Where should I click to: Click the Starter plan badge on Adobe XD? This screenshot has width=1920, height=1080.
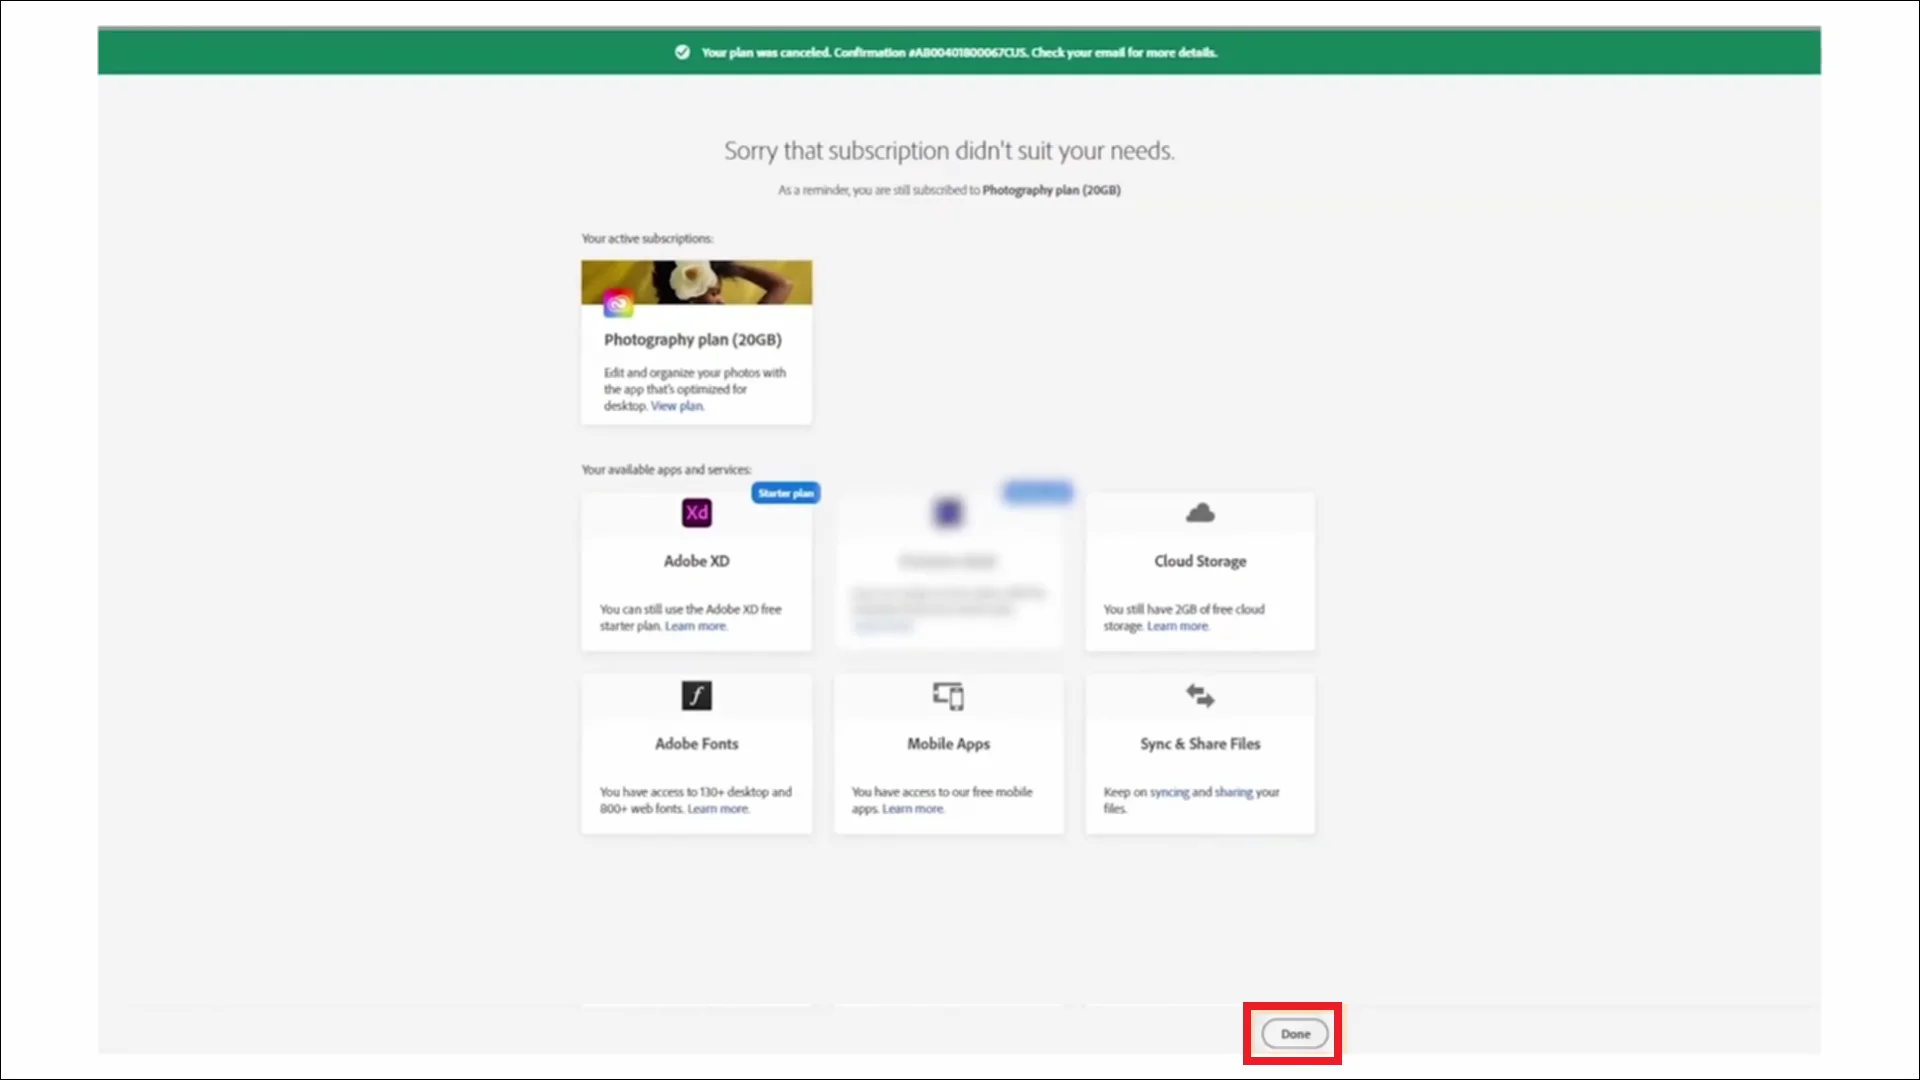pos(785,493)
